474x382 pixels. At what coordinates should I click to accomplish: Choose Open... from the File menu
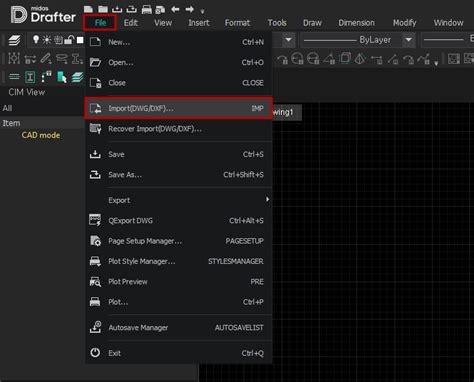click(x=179, y=62)
